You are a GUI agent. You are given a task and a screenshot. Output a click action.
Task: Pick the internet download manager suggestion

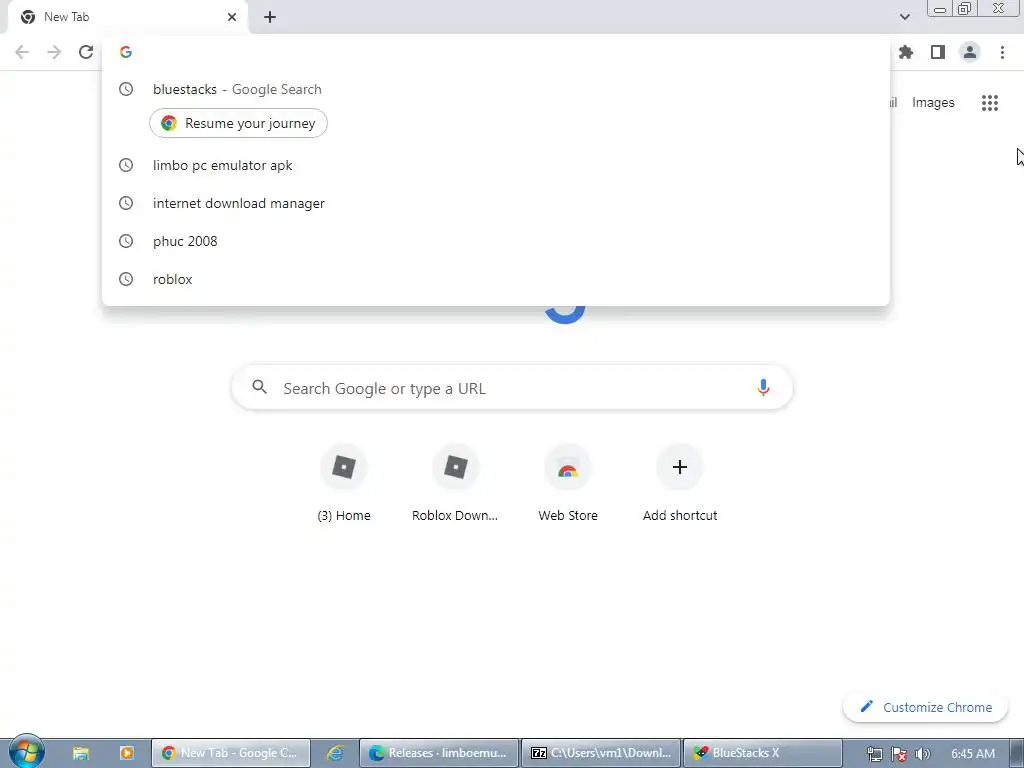click(496, 203)
